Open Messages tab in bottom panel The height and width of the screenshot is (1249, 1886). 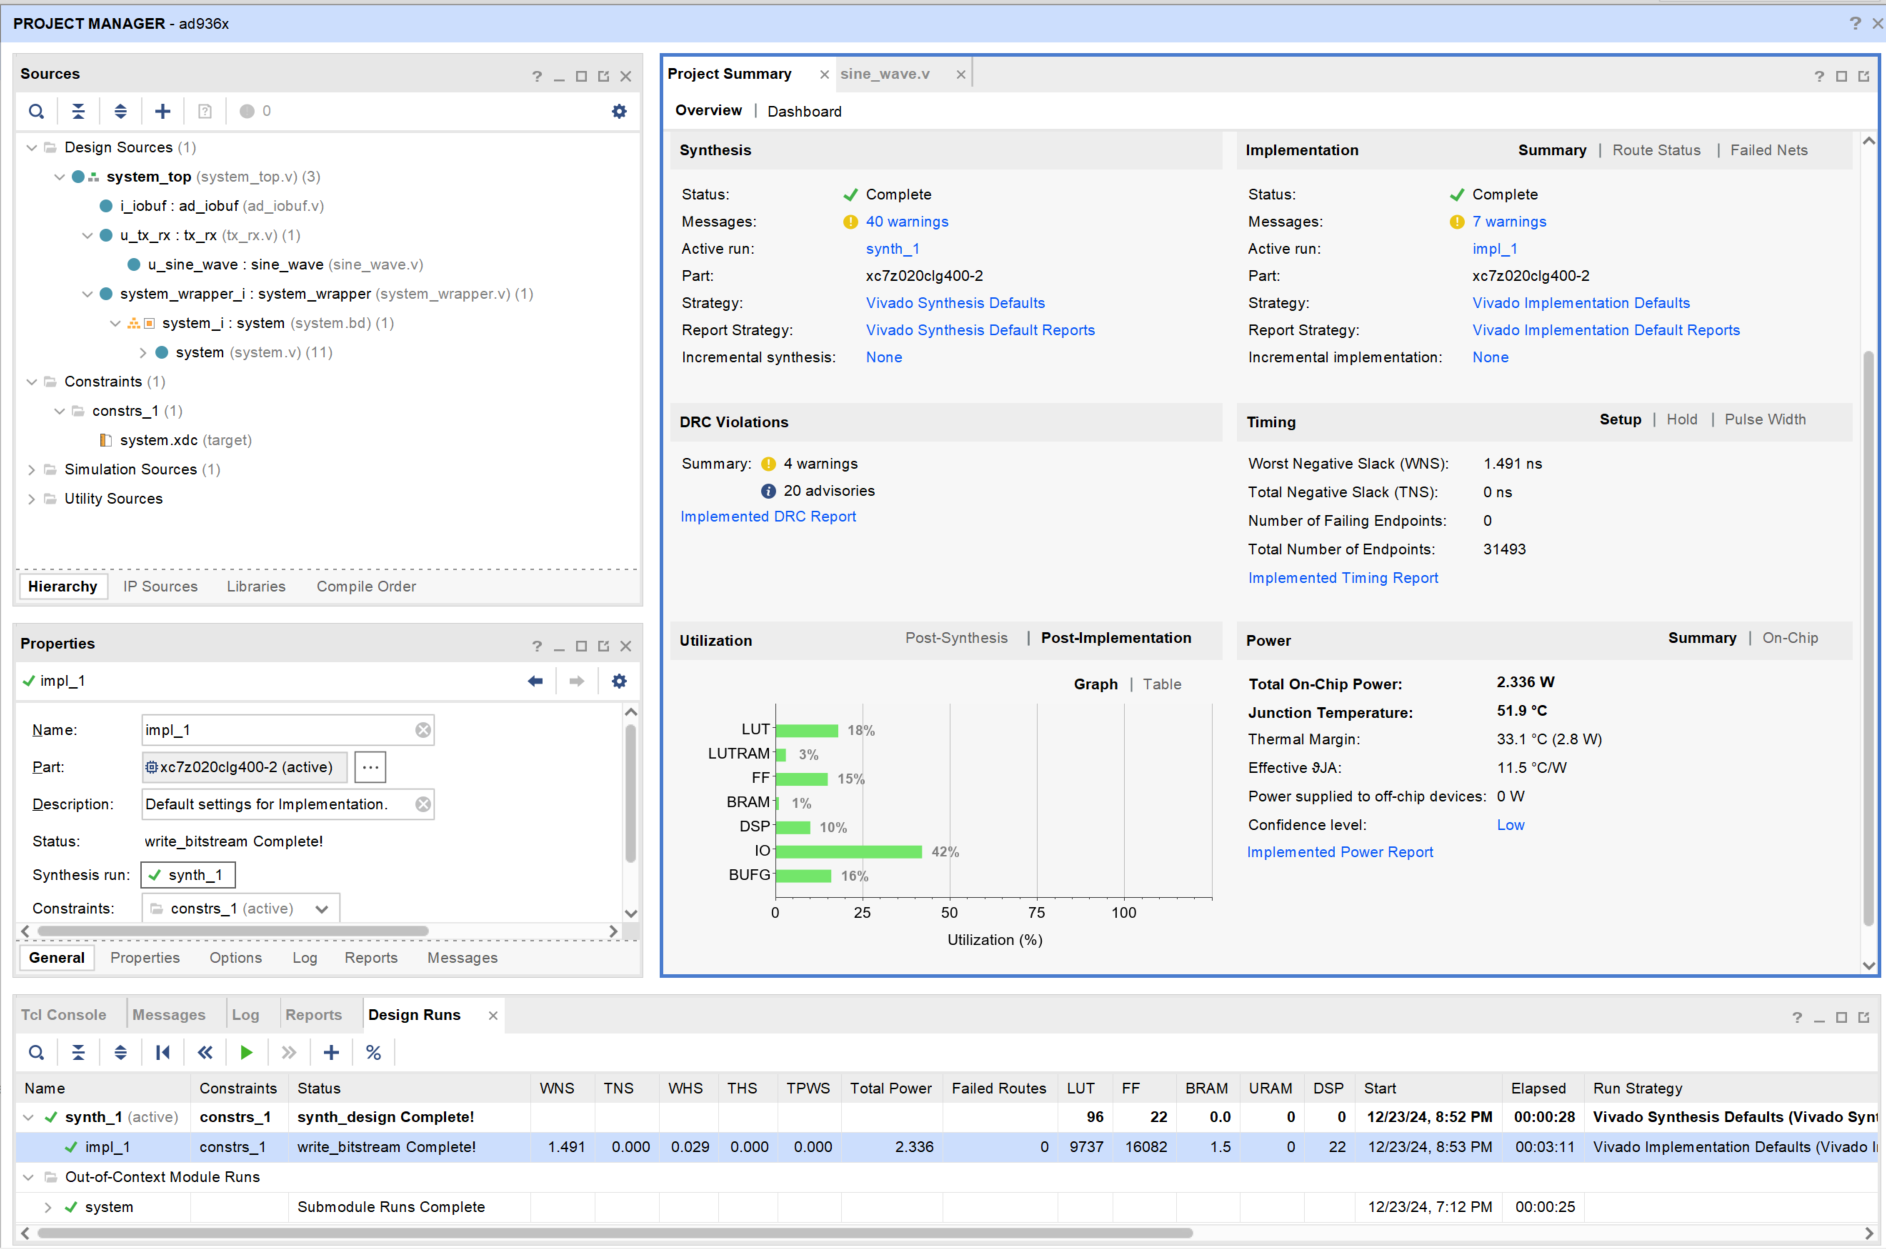coord(169,1015)
